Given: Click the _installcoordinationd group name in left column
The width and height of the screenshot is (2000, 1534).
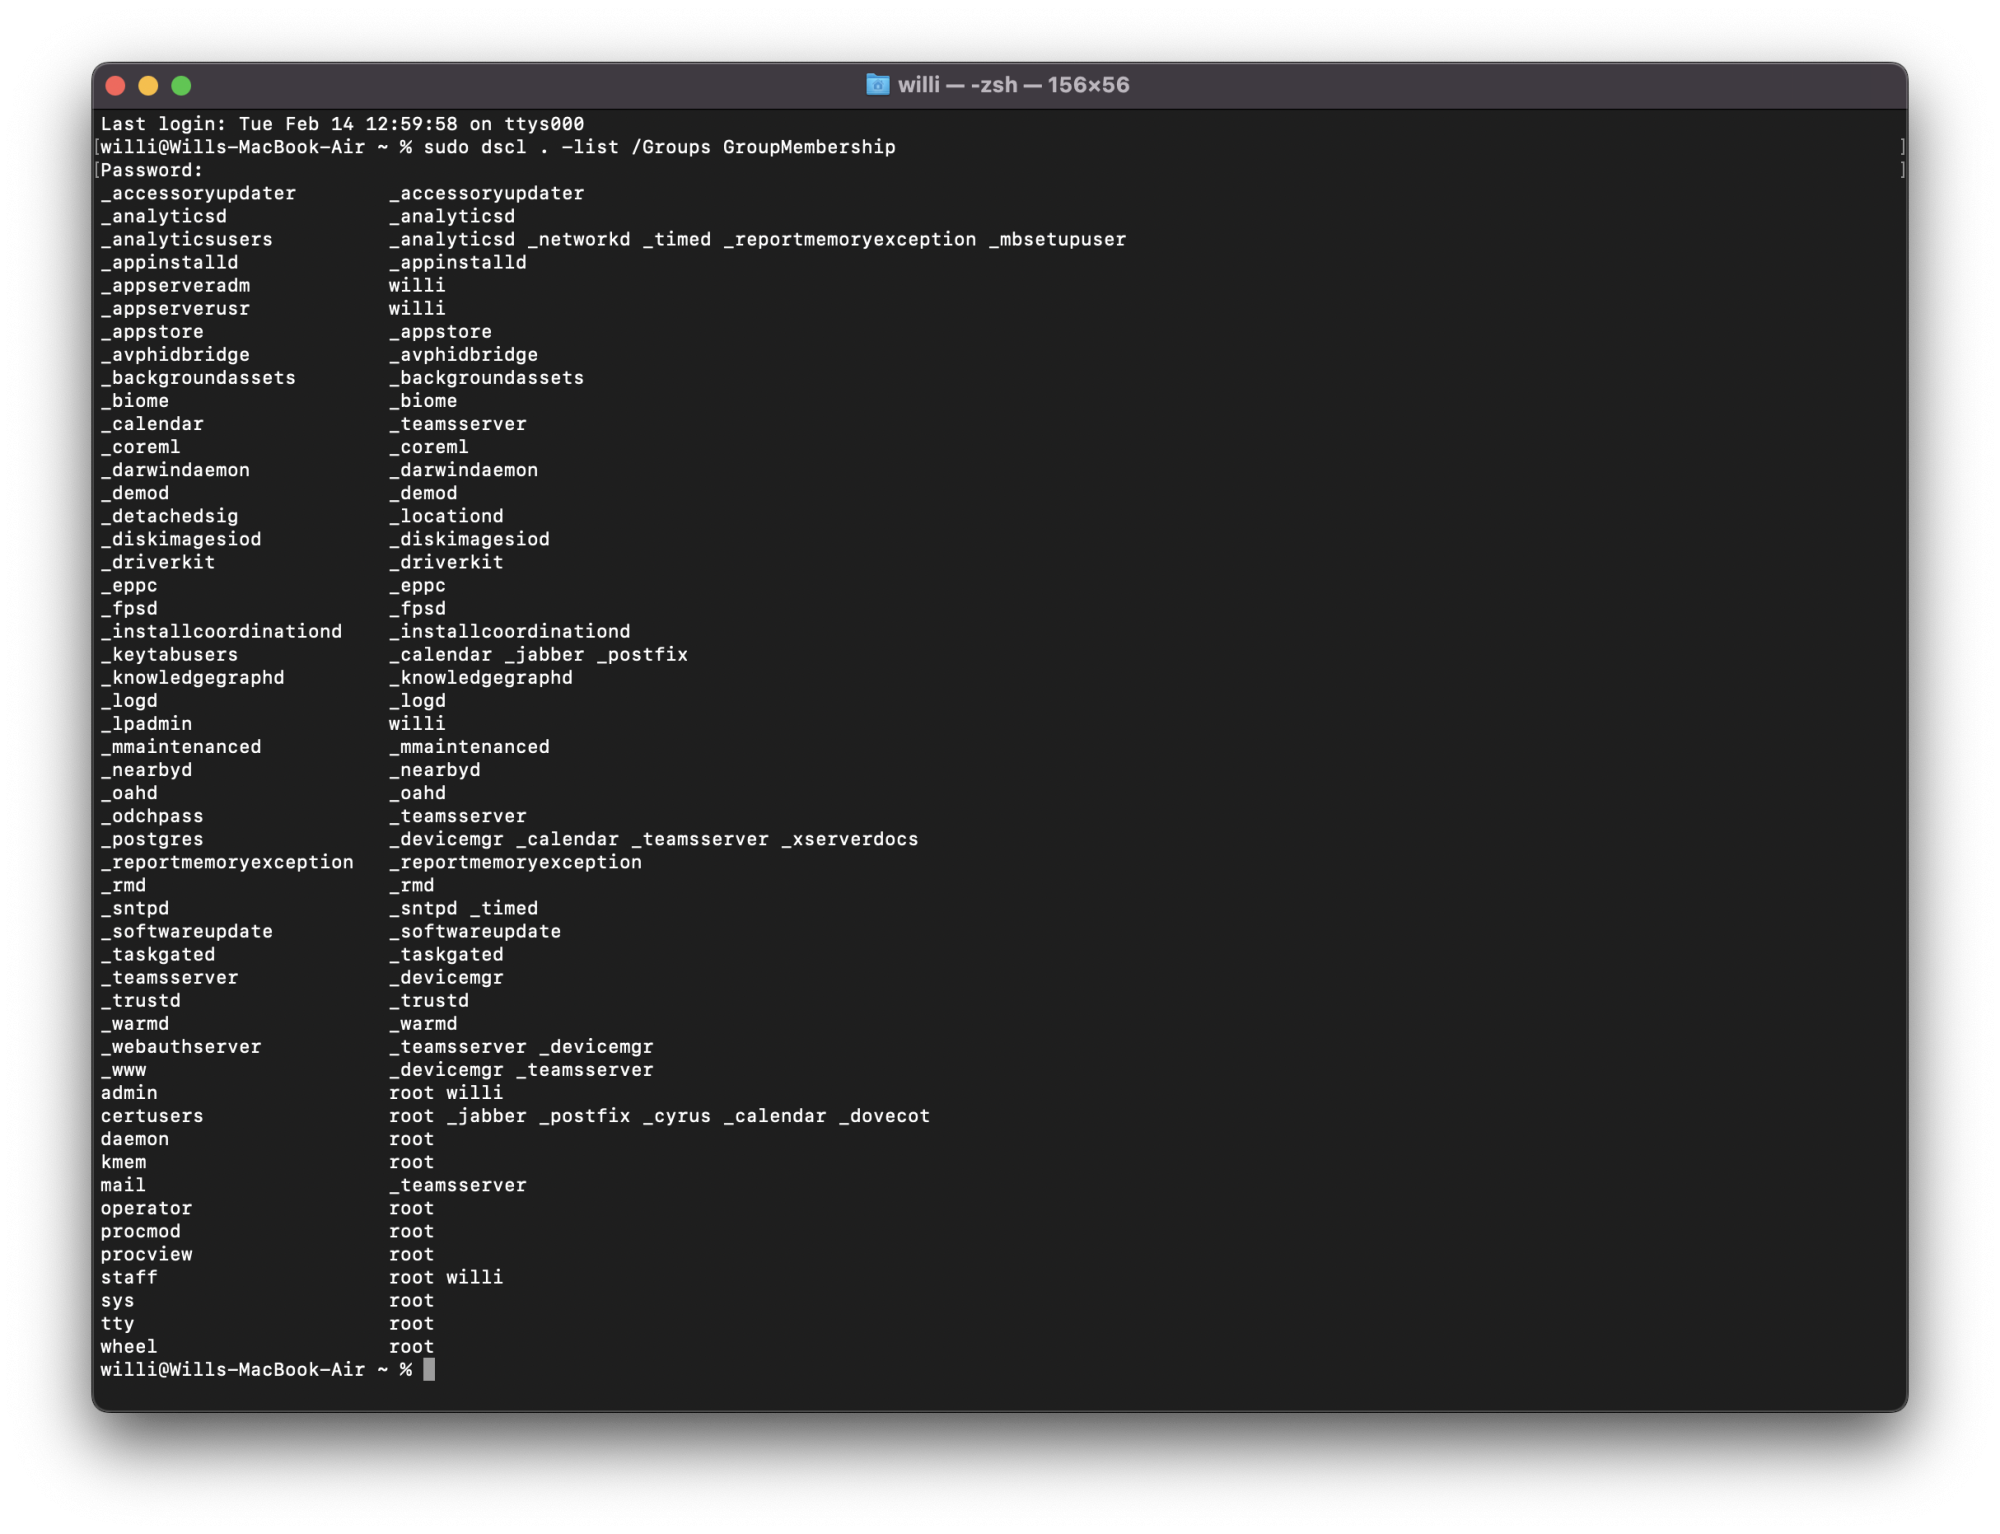Looking at the screenshot, I should point(221,632).
